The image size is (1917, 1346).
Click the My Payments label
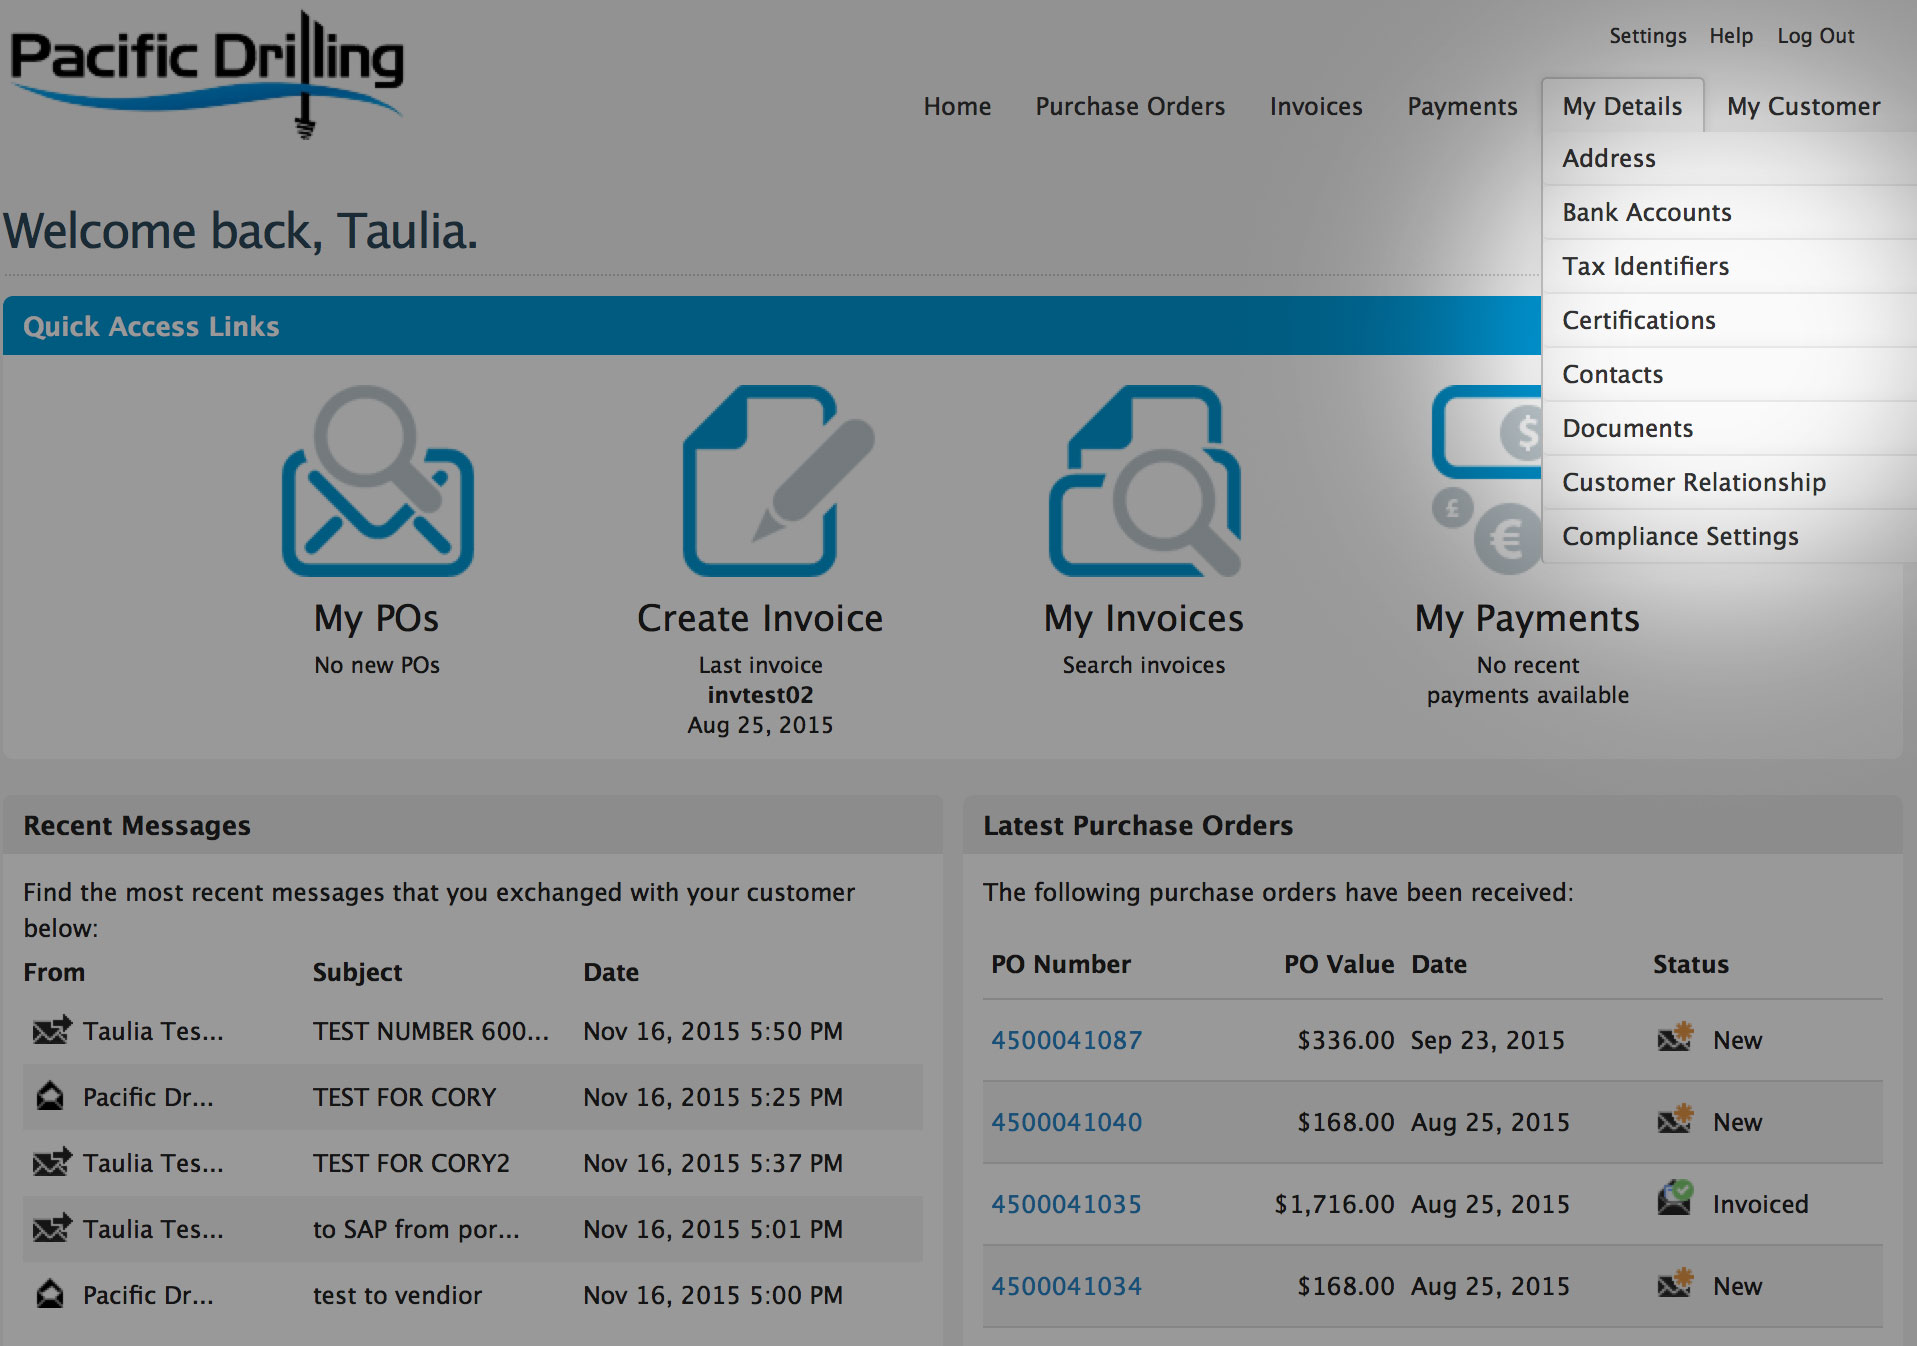tap(1527, 619)
